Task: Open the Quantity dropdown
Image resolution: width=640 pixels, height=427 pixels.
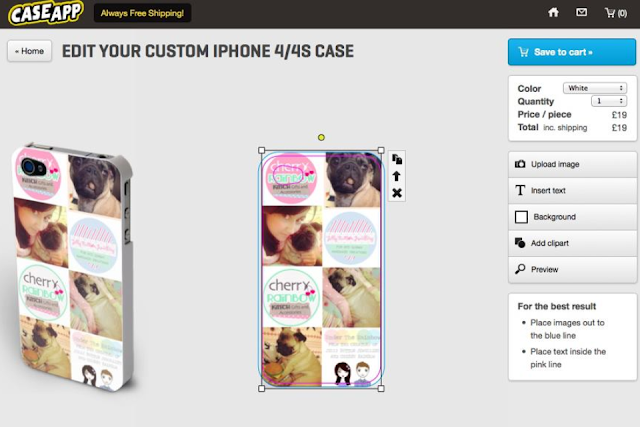Action: [609, 101]
